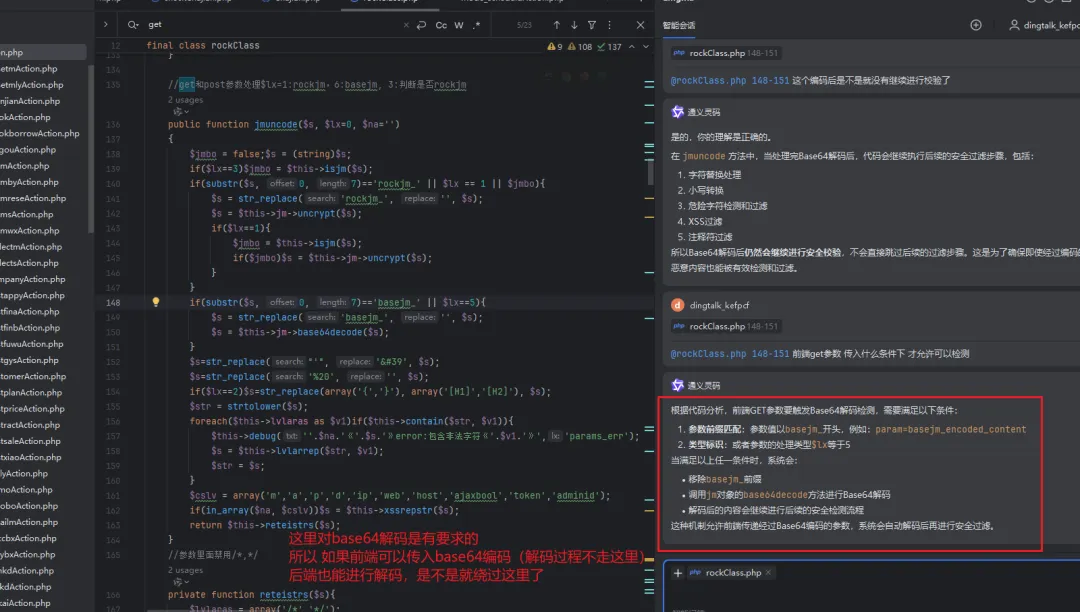Viewport: 1080px width, 612px height.
Task: Open find bar more options menu
Action: 610,25
